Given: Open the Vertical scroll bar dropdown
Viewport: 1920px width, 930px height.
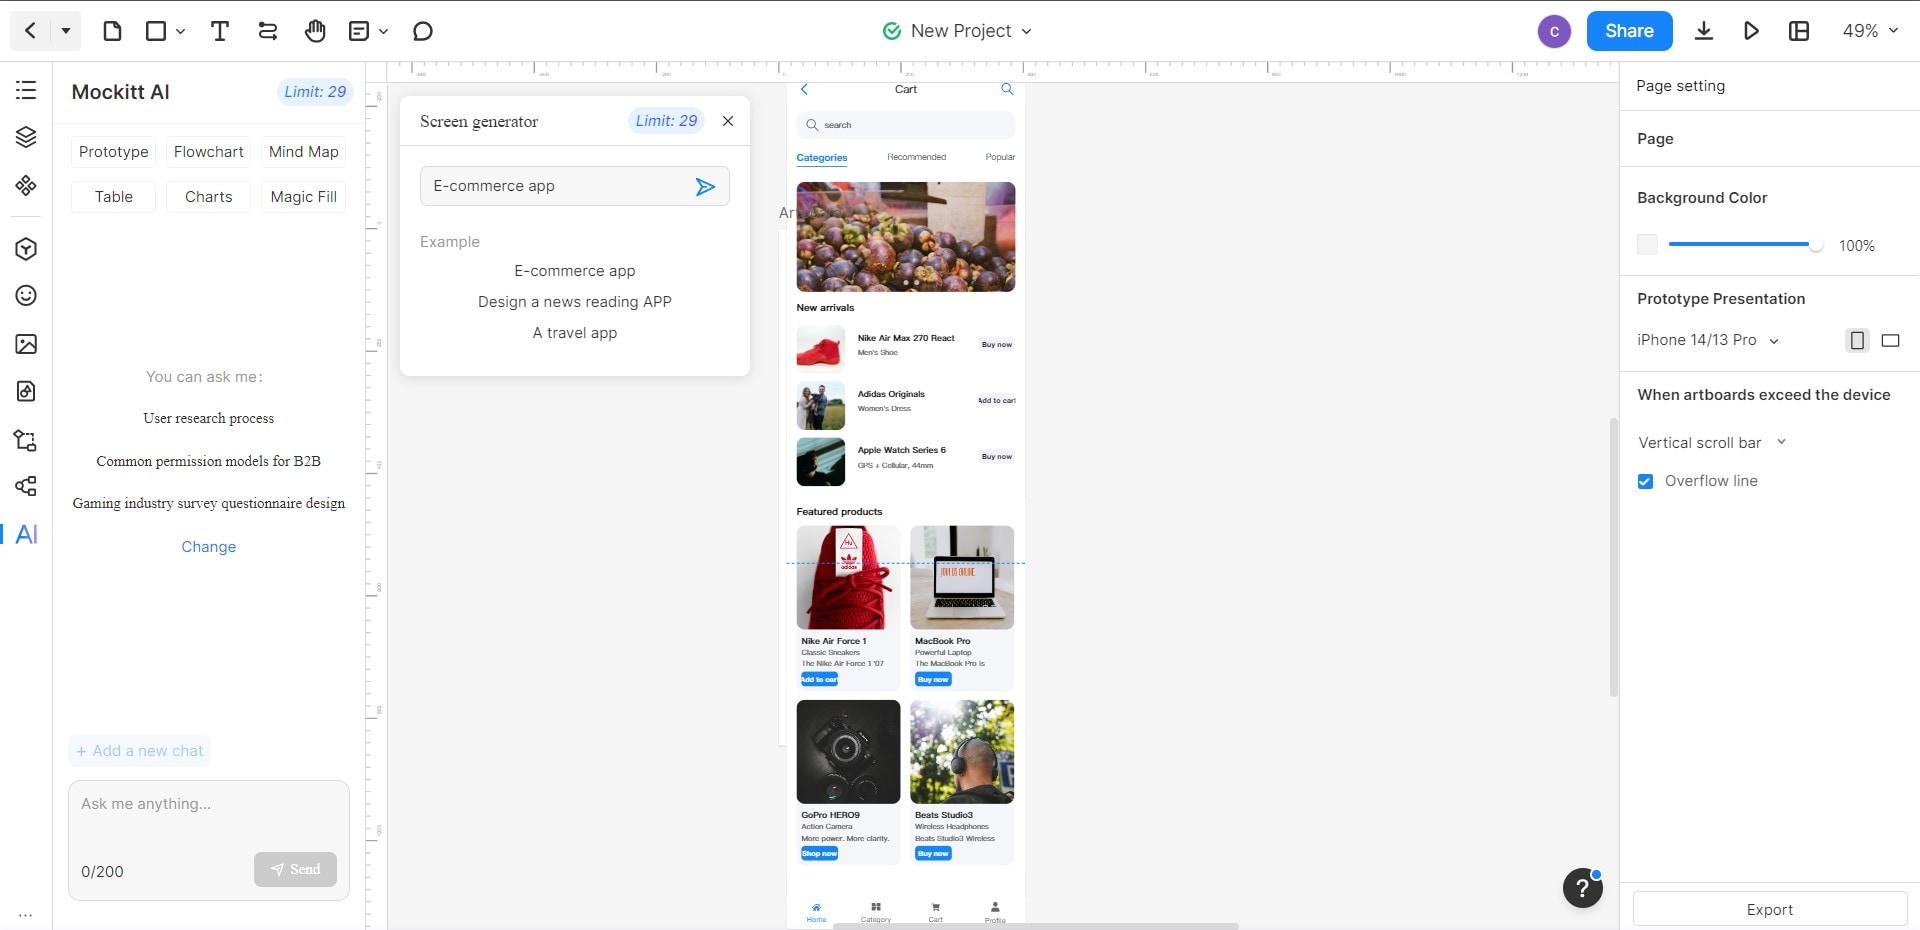Looking at the screenshot, I should coord(1712,442).
